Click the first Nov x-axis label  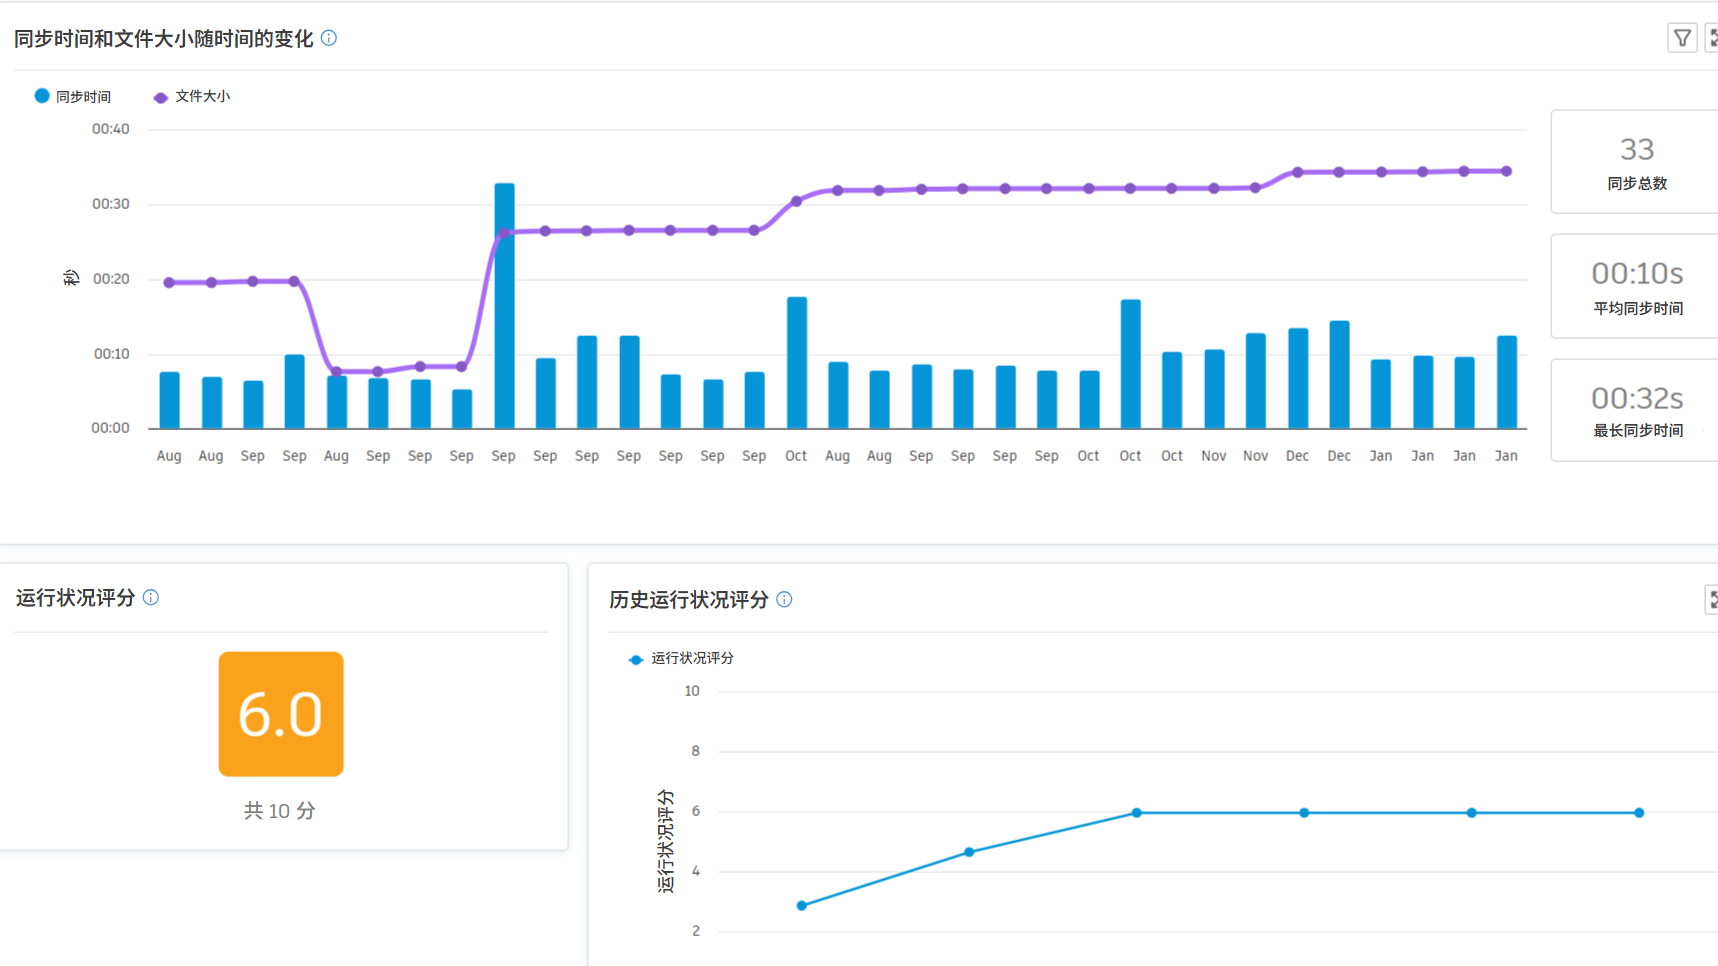tap(1213, 456)
